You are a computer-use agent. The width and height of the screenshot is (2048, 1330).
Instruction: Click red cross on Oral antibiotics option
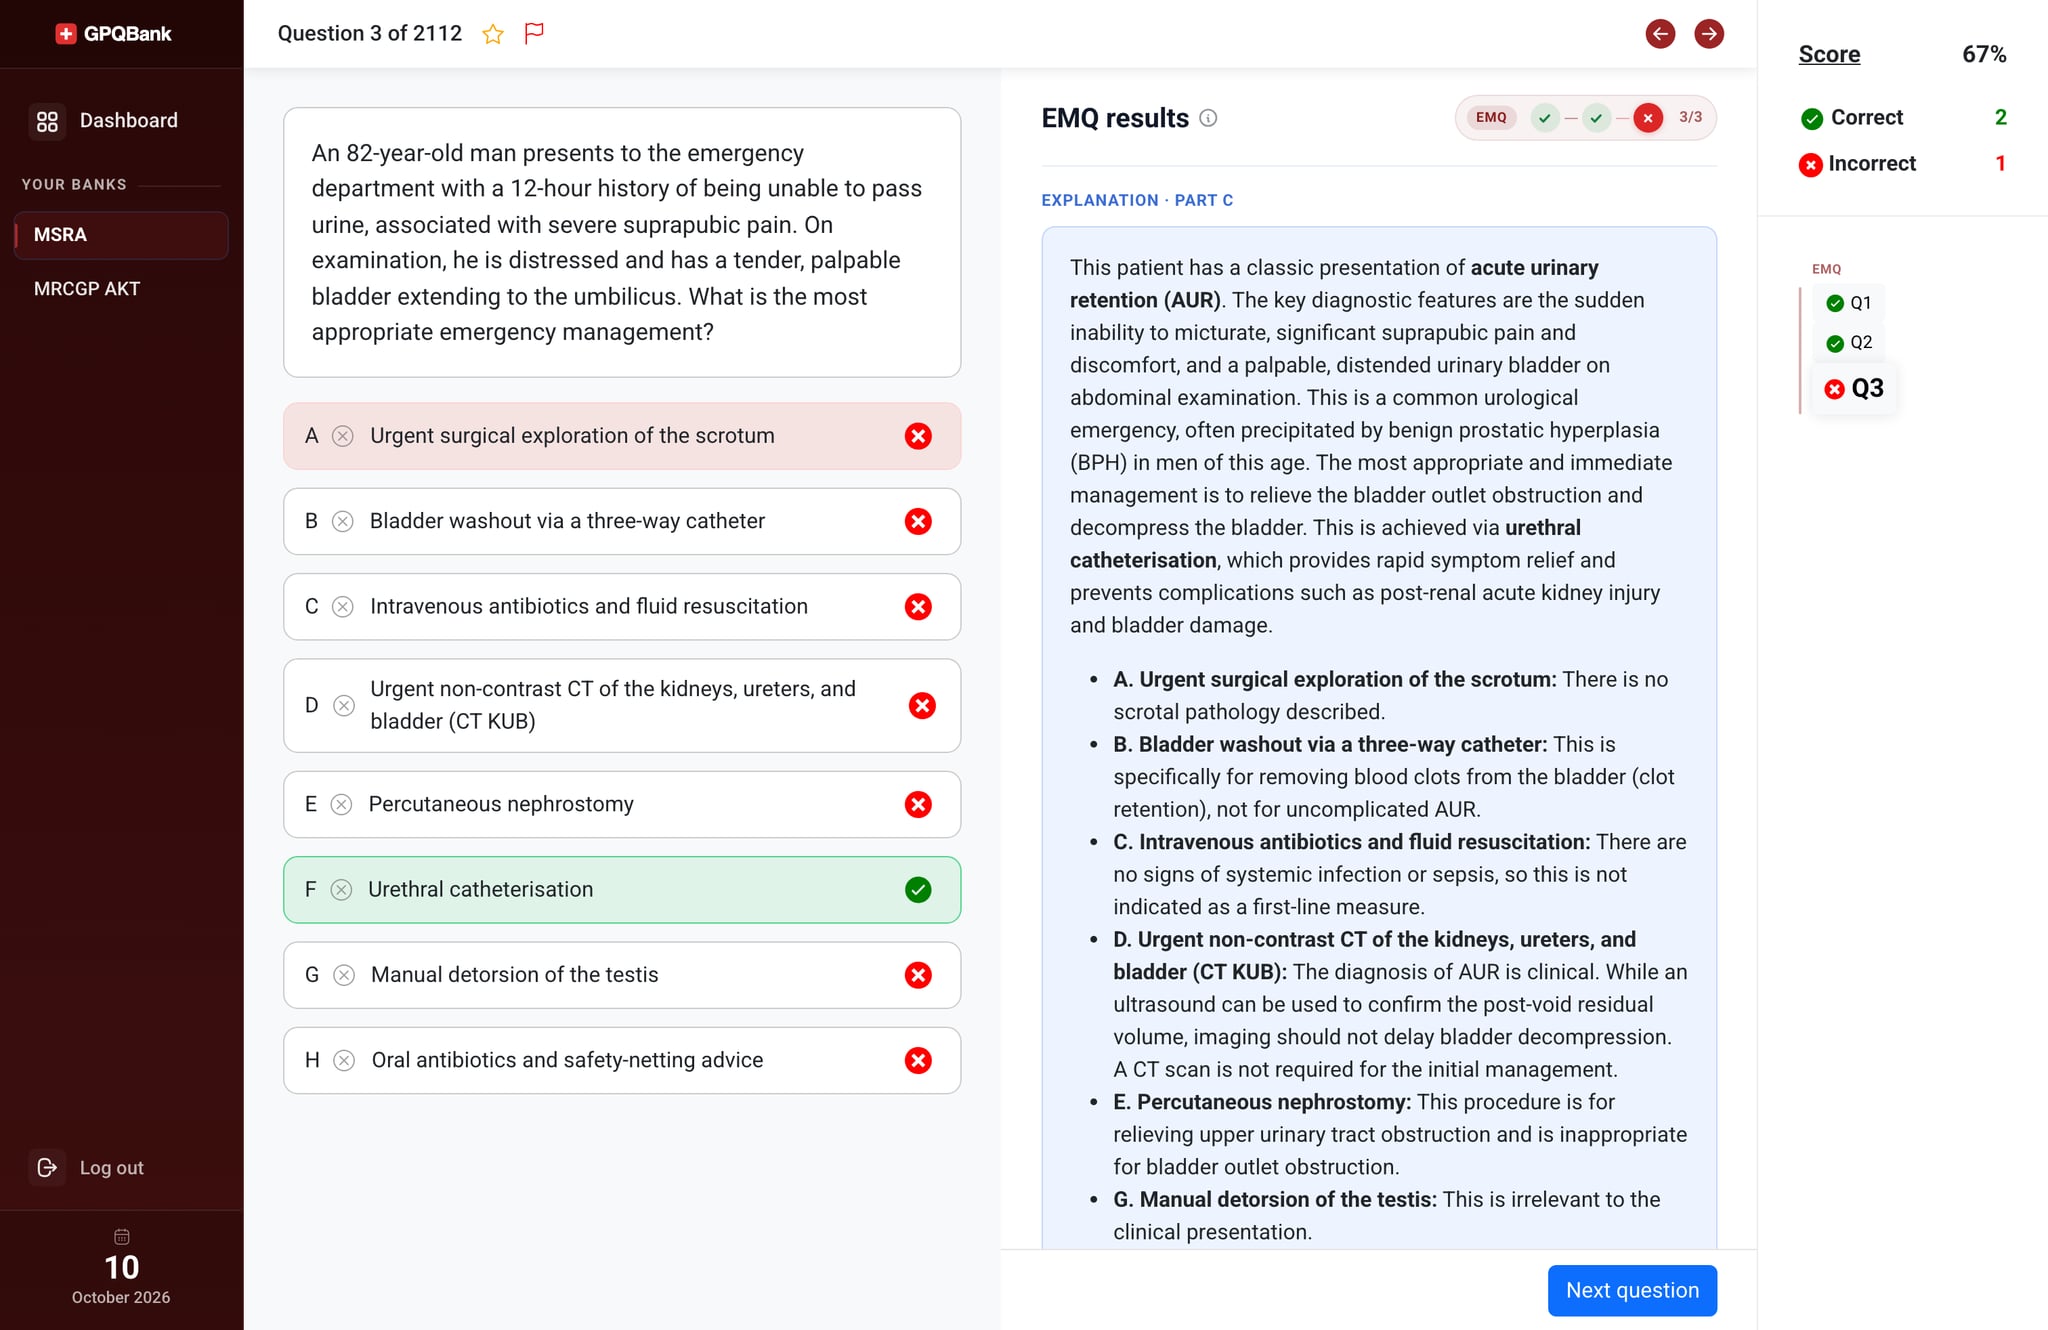click(x=918, y=1061)
